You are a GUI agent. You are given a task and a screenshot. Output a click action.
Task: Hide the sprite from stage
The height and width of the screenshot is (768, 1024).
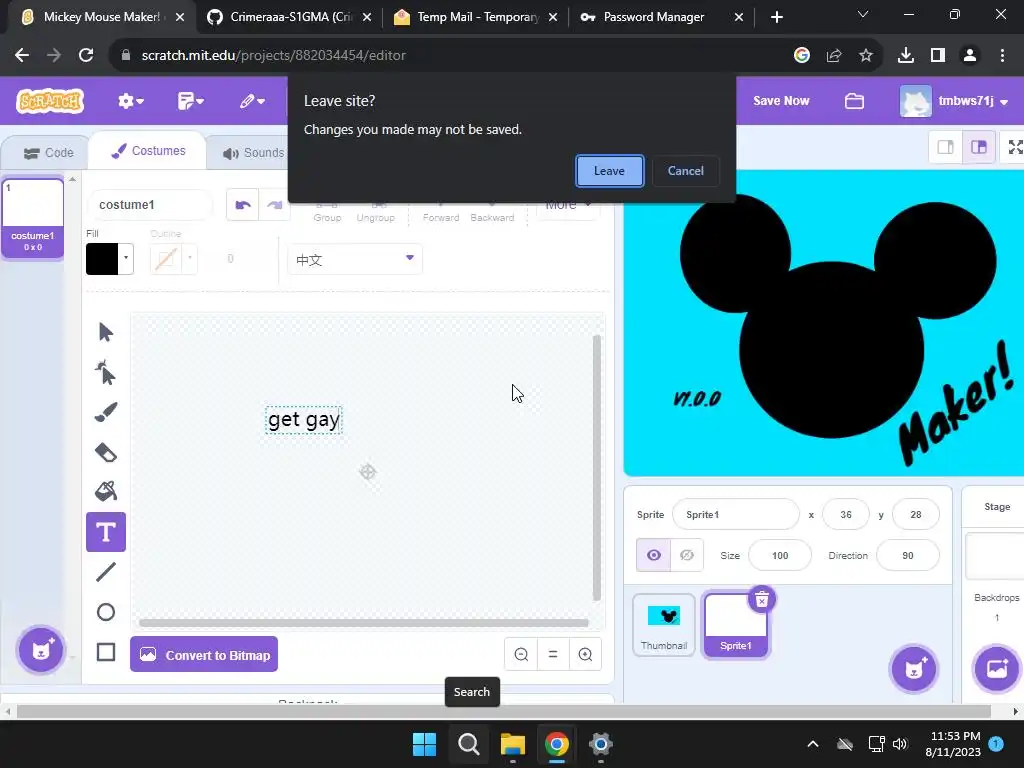(687, 555)
